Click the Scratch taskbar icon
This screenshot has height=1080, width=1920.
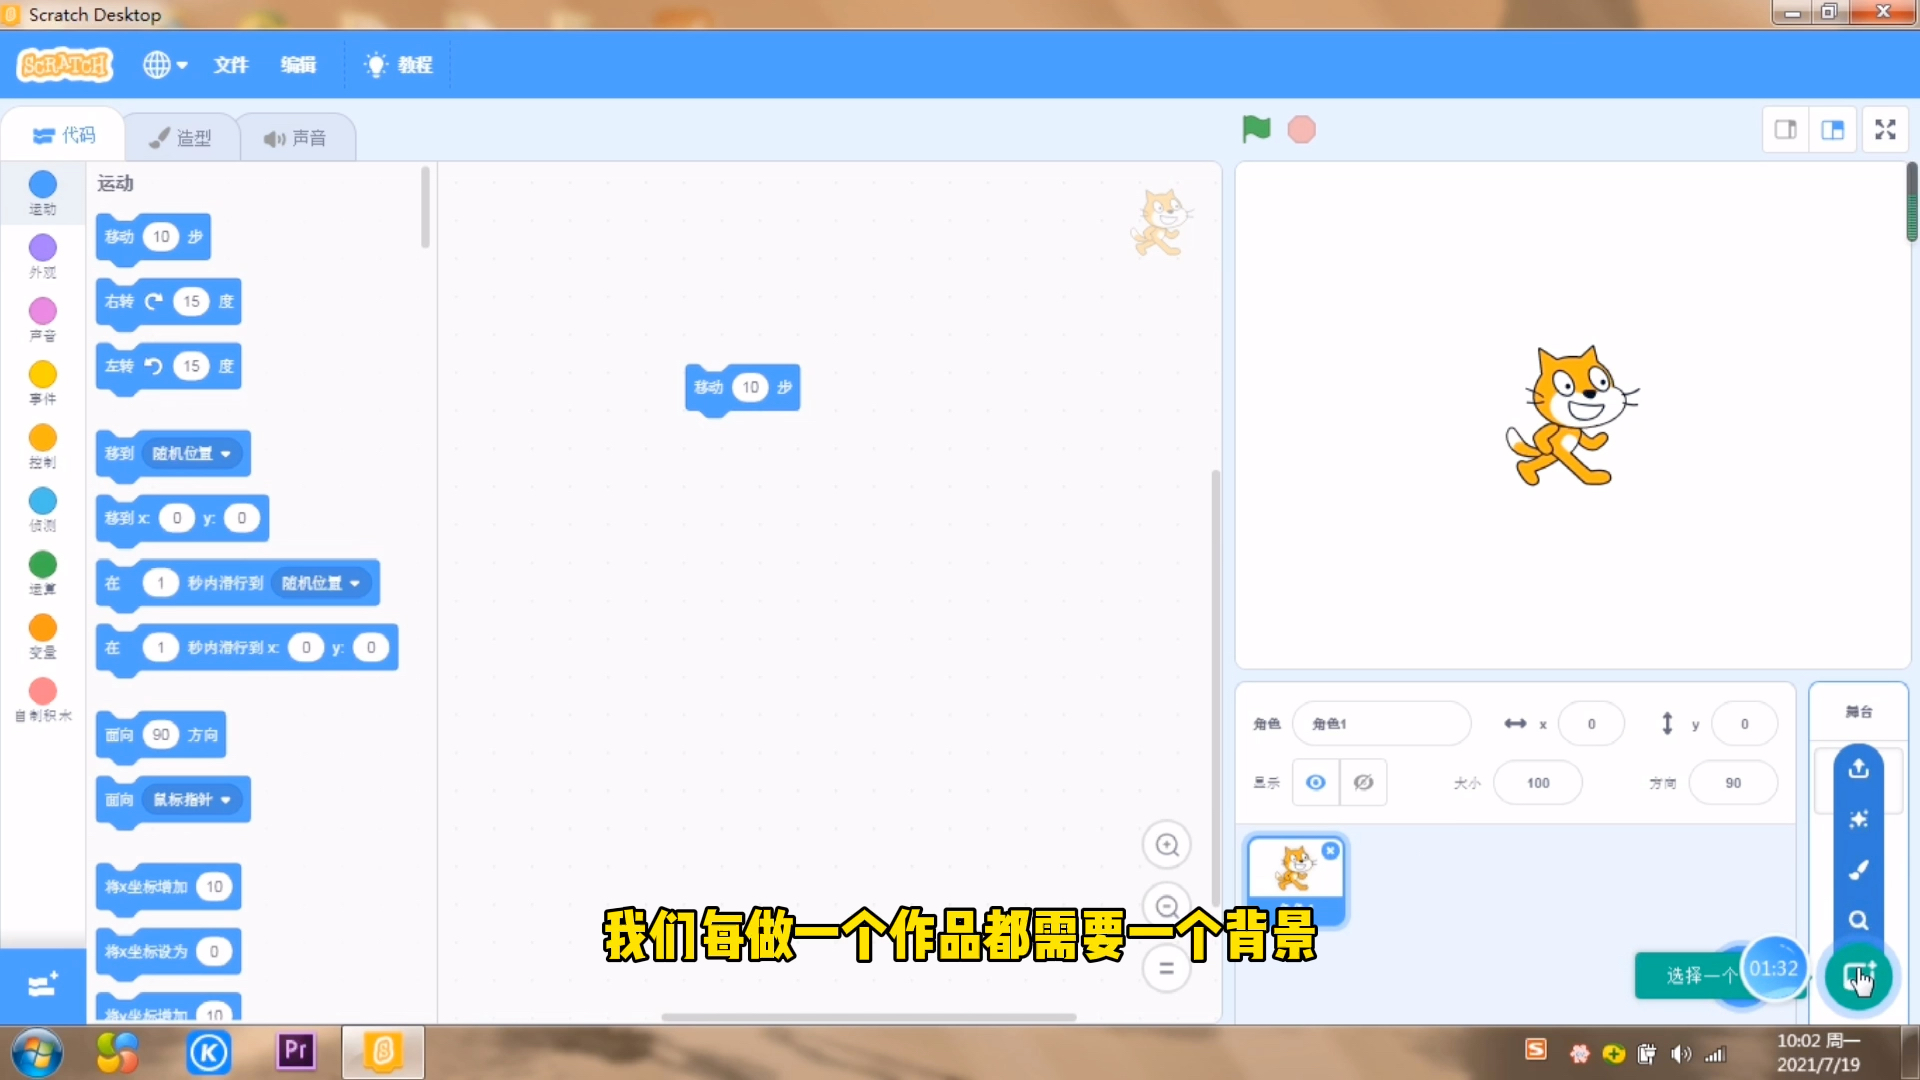coord(383,1052)
